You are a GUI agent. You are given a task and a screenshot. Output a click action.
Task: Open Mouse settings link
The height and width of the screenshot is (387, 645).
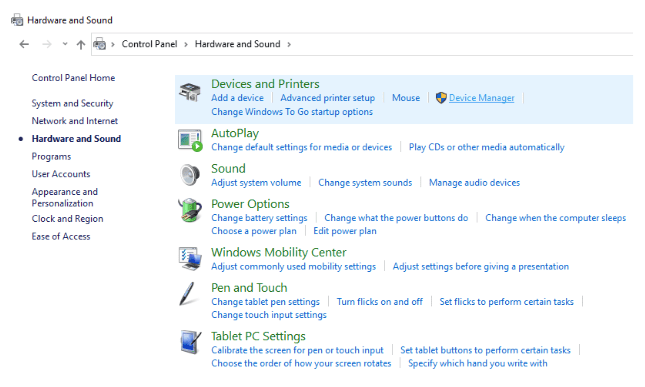coord(406,98)
